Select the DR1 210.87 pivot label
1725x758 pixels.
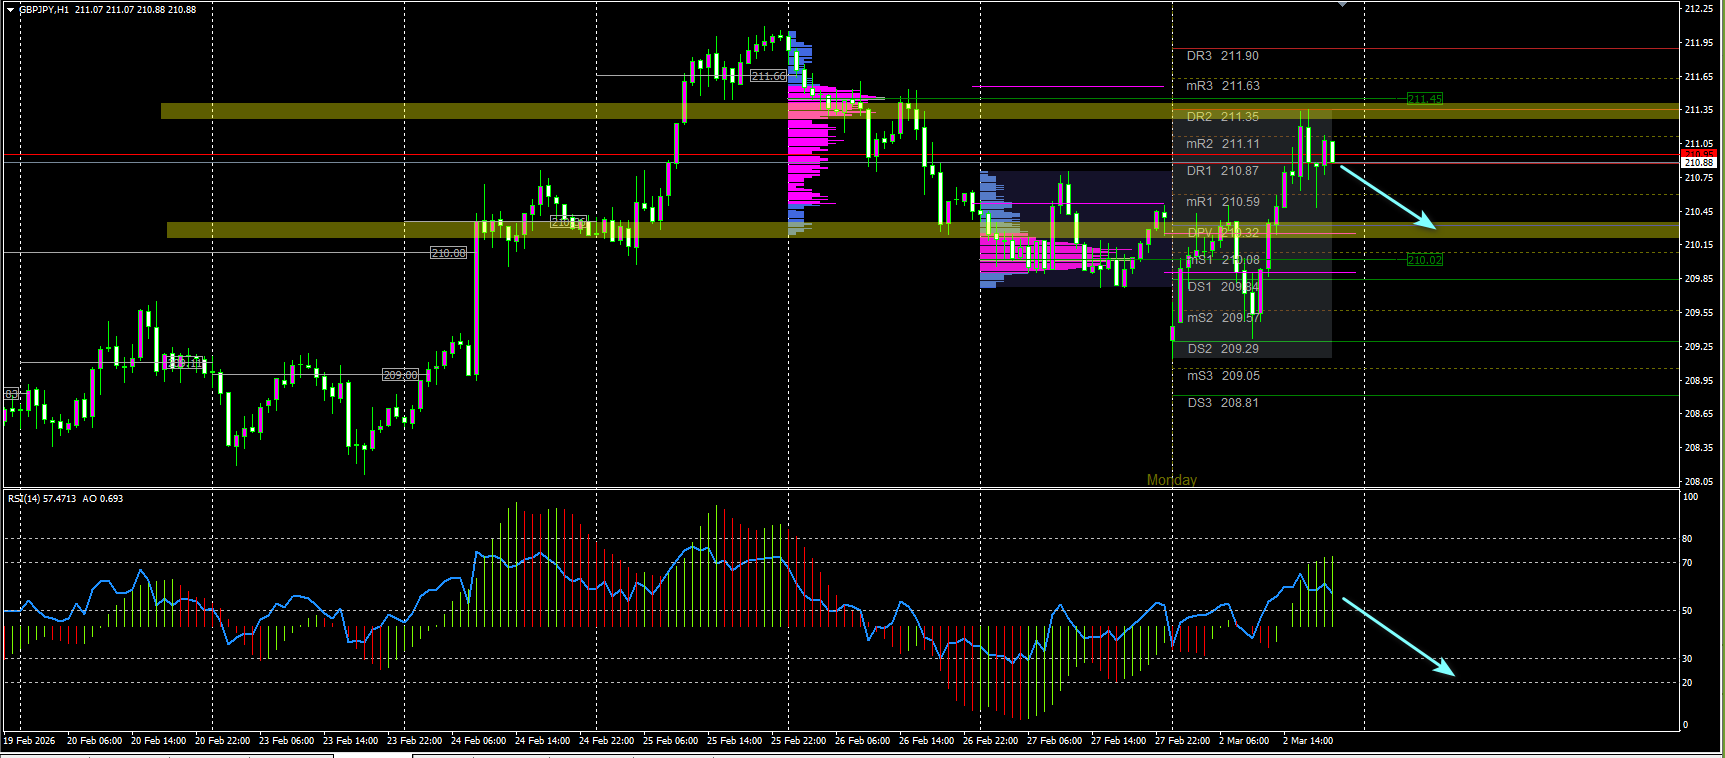pyautogui.click(x=1222, y=171)
